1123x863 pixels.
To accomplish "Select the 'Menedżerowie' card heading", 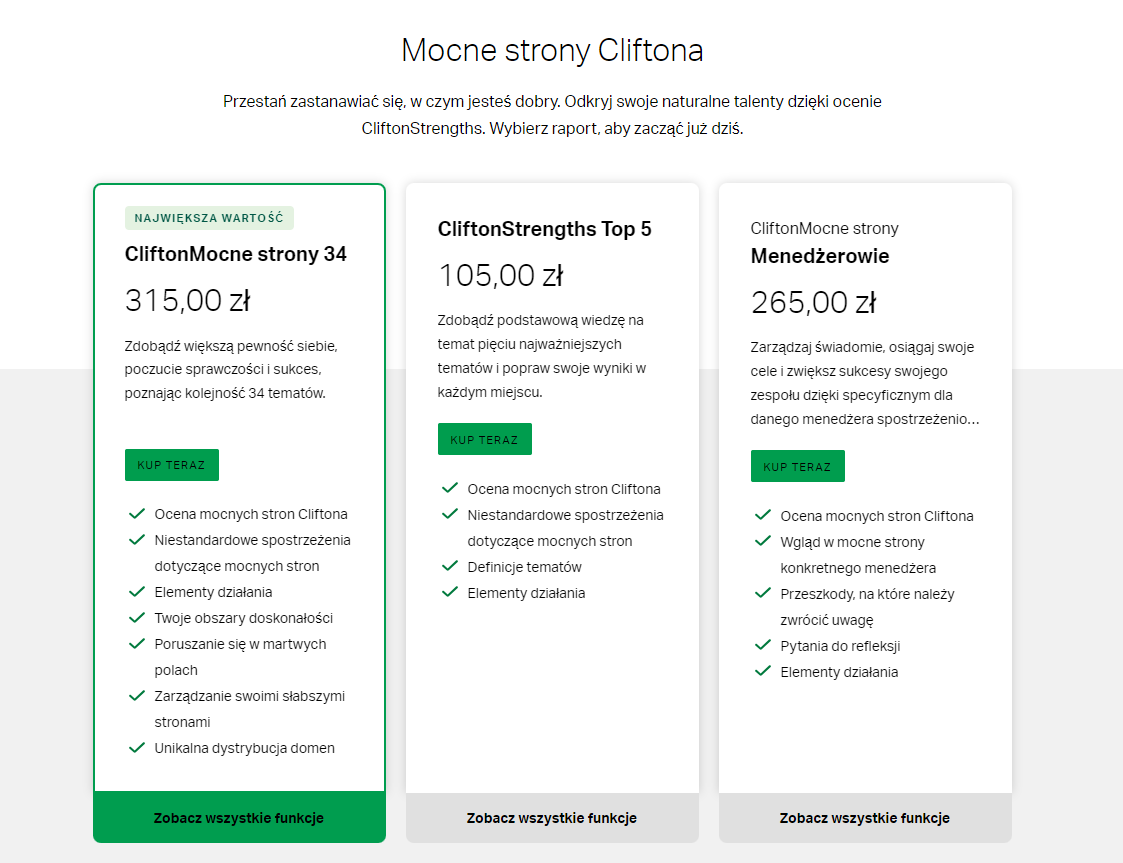I will (820, 256).
